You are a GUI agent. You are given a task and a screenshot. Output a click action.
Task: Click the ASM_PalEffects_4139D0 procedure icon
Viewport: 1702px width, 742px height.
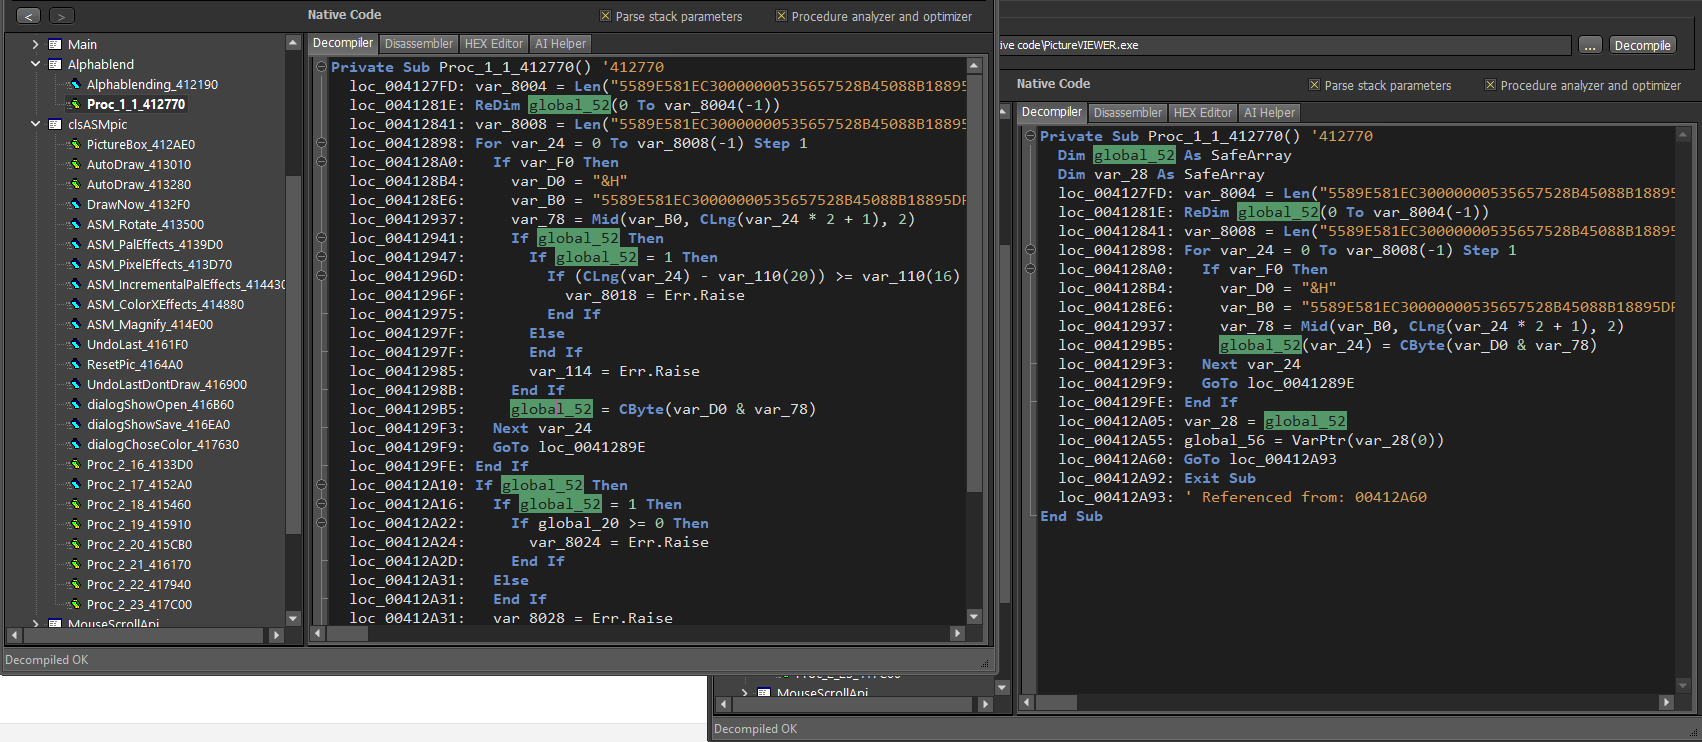click(x=74, y=244)
